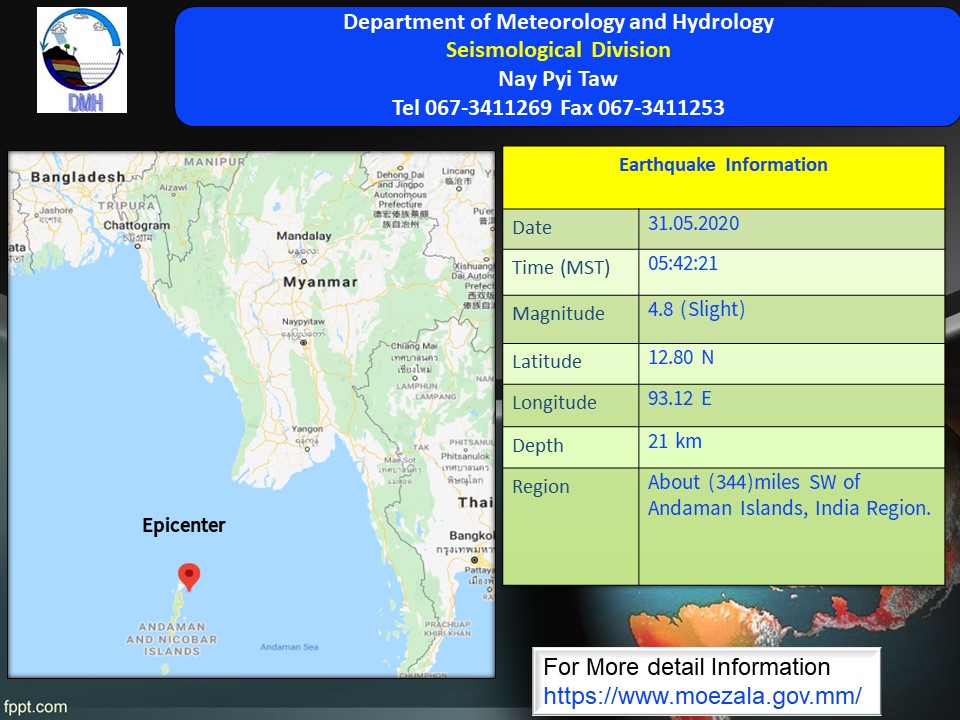Select the time value 05:42:21
Viewport: 960px width, 720px height.
[683, 263]
